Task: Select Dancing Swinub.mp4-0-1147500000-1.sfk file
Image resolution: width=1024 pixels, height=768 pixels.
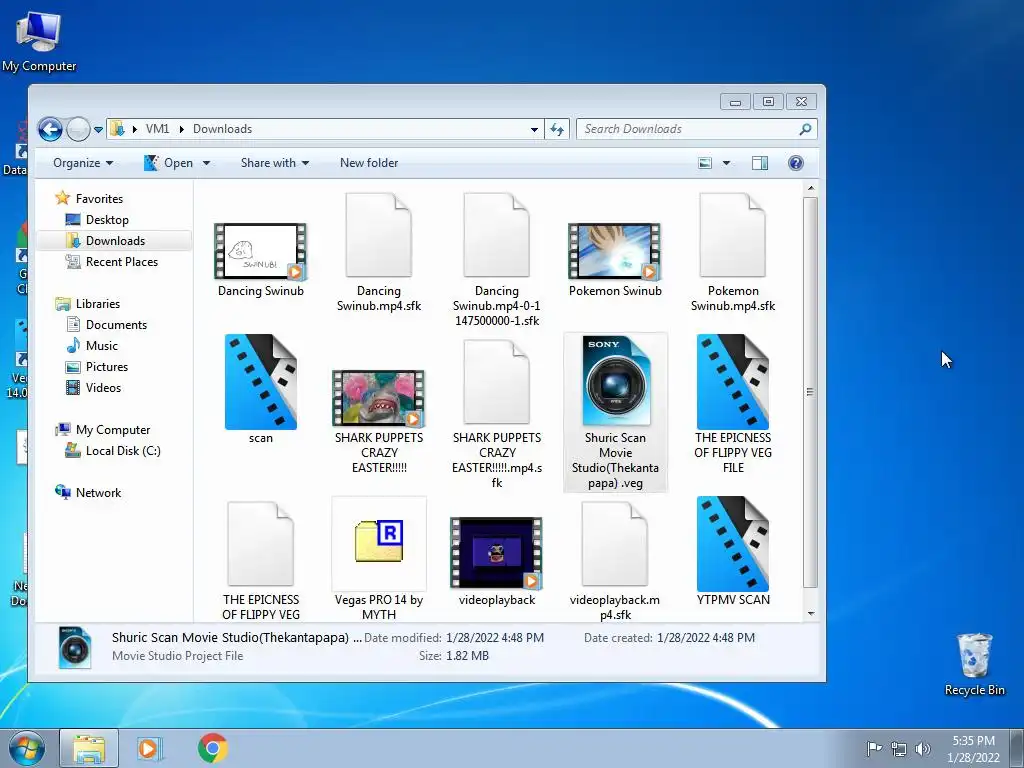Action: (x=497, y=259)
